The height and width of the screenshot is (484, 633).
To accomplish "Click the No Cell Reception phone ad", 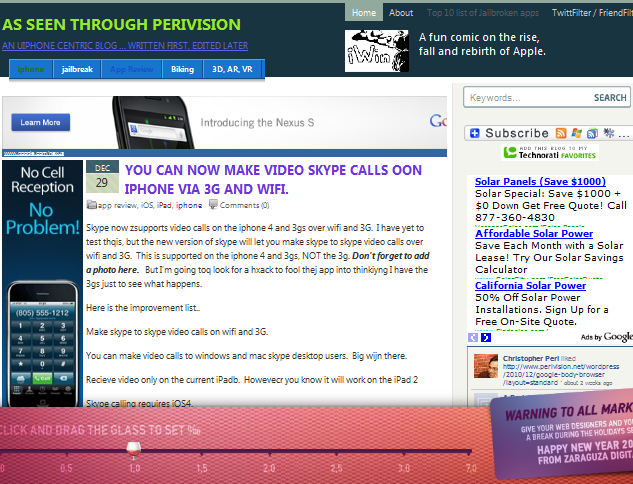I will point(42,283).
